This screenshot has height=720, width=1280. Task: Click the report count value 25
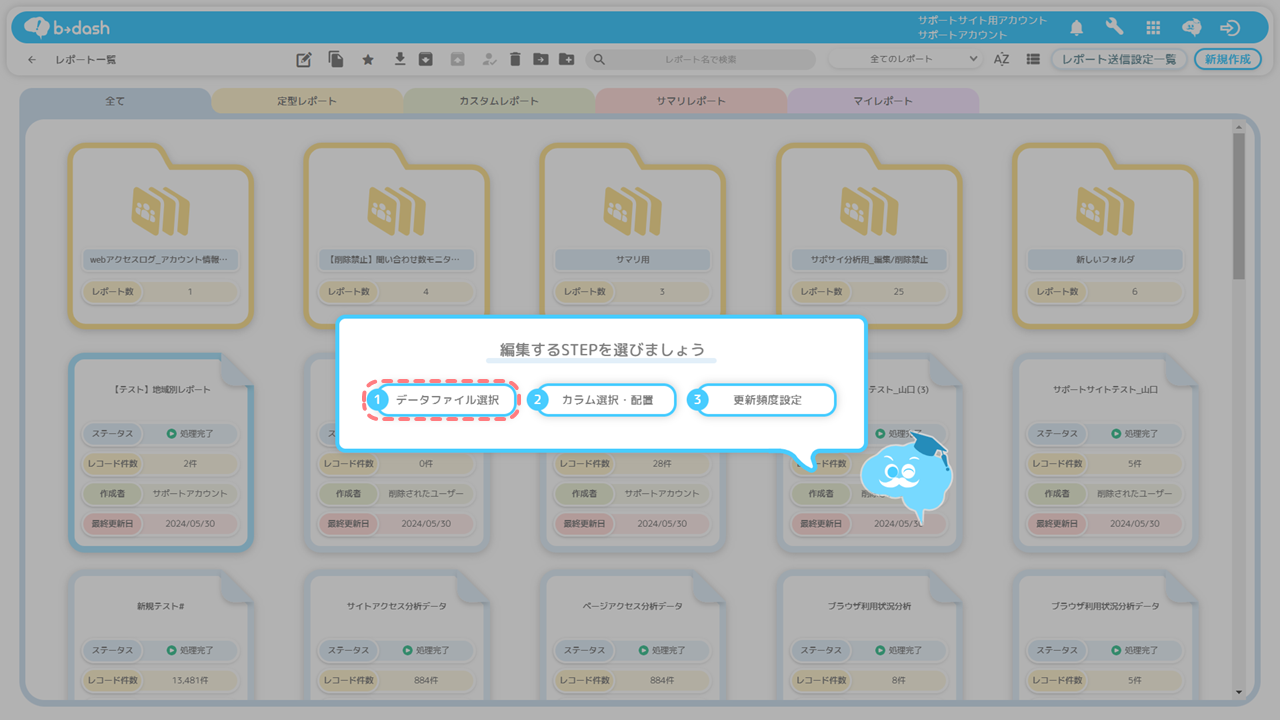click(x=898, y=292)
